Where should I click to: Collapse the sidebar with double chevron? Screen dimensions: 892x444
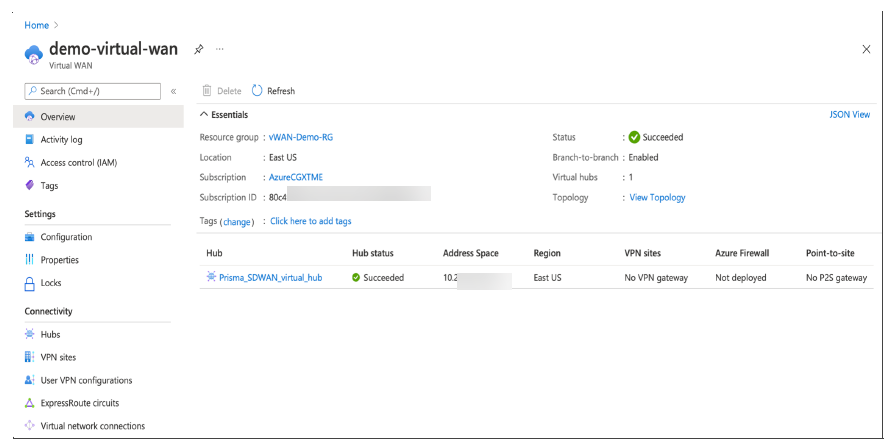pyautogui.click(x=173, y=91)
